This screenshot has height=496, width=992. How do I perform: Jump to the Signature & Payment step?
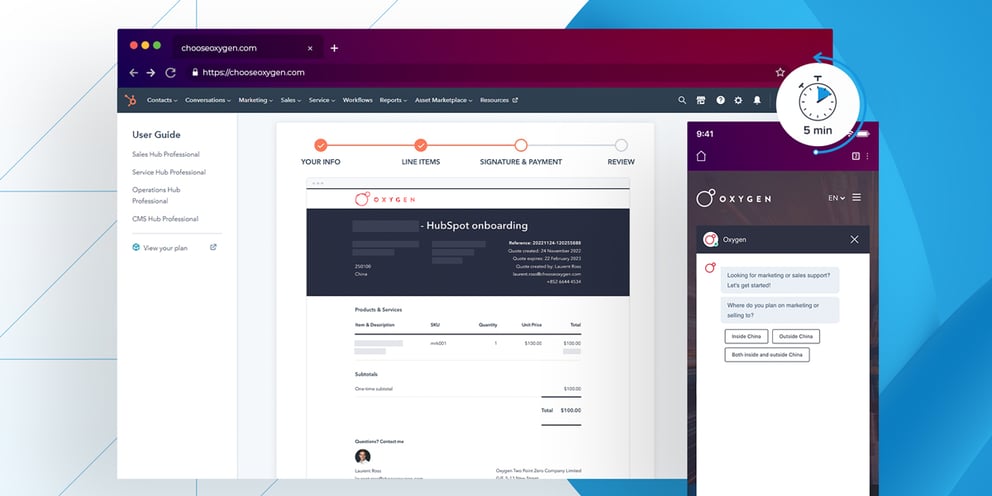coord(521,146)
